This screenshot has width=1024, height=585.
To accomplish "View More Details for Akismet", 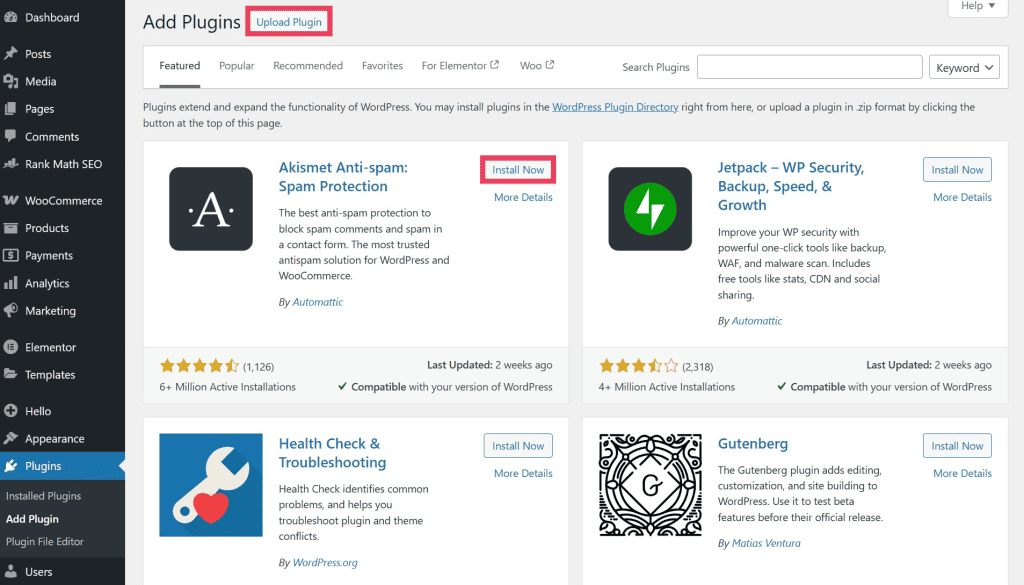I will 523,197.
